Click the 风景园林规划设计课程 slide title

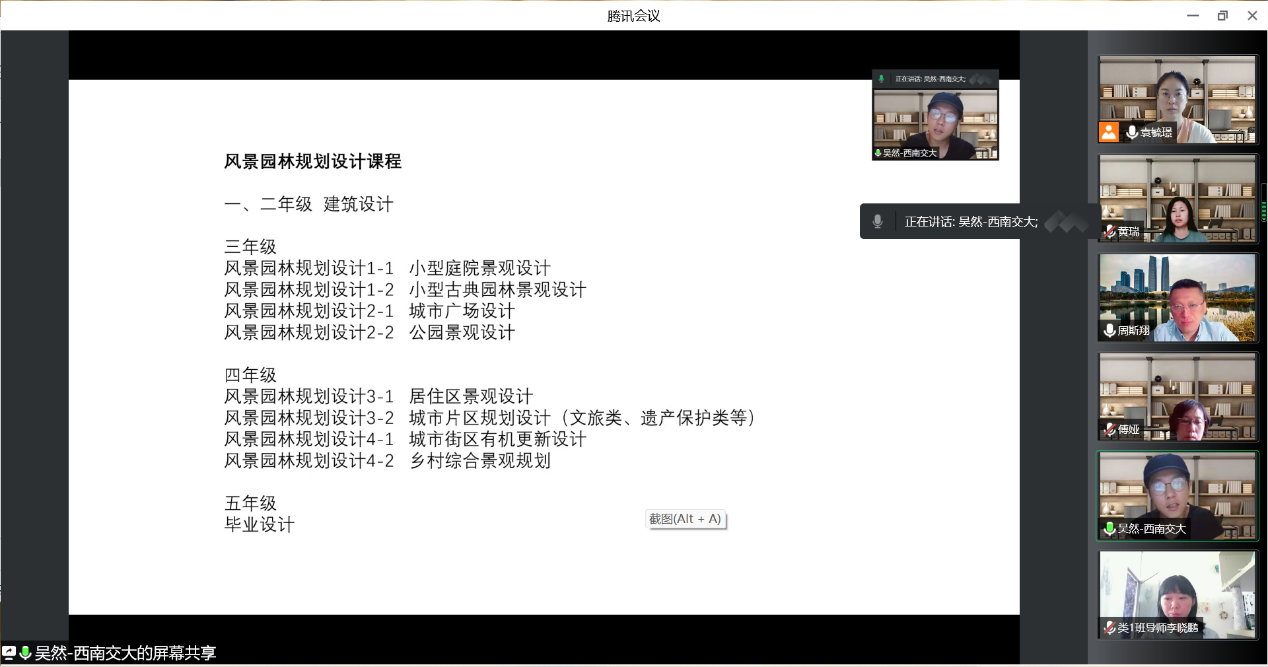coord(313,161)
